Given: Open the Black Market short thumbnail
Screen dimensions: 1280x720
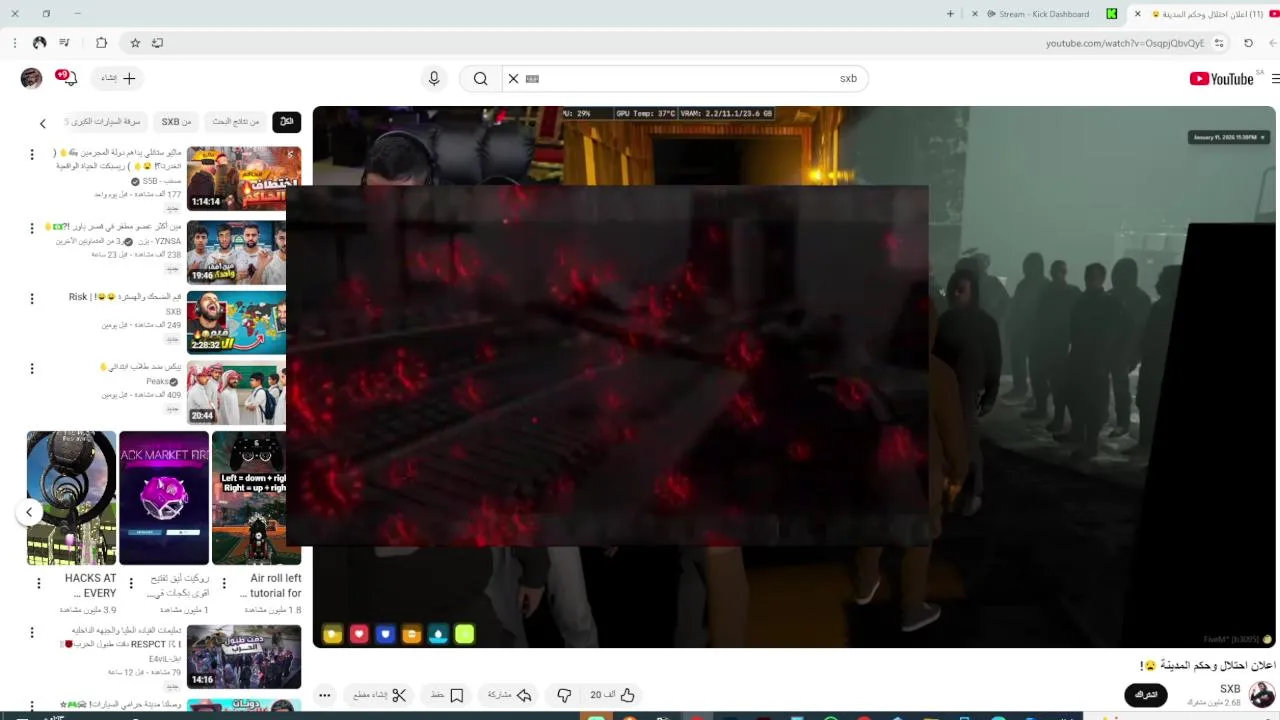Looking at the screenshot, I should click(164, 498).
